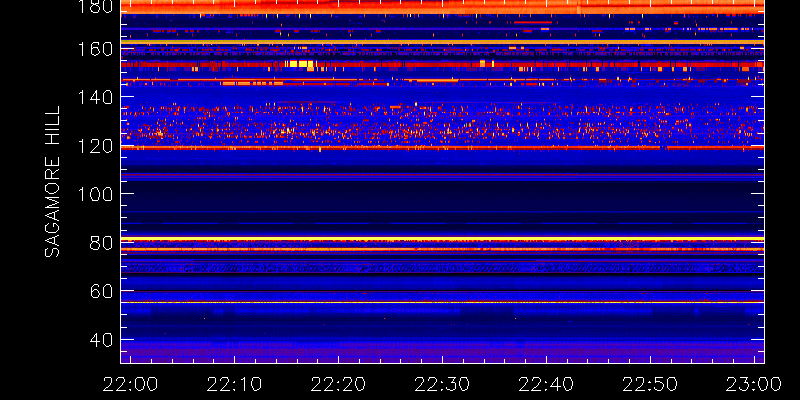Click the 100 frequency axis label
This screenshot has width=800, height=400.
(x=96, y=194)
